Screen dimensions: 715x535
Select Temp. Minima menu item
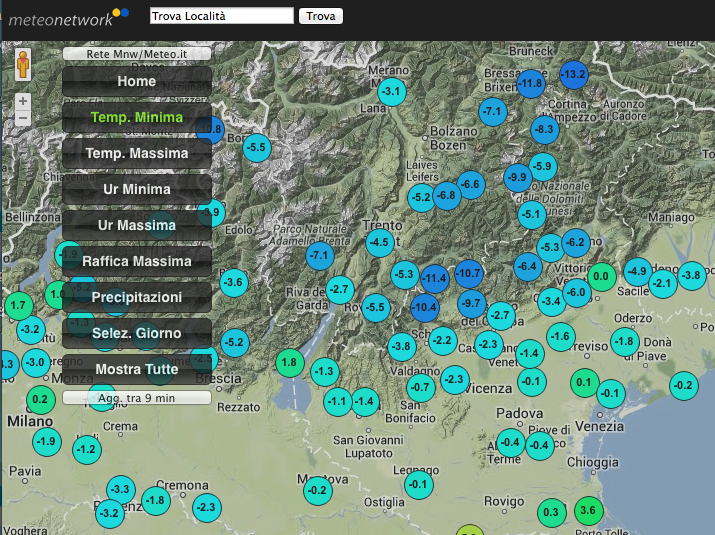(x=137, y=117)
